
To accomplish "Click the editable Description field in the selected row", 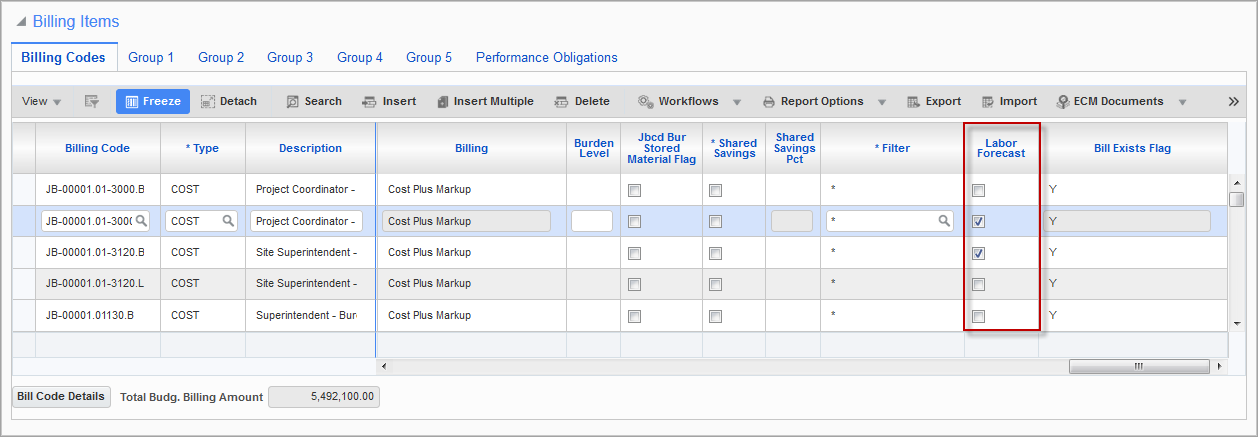I will [x=306, y=221].
